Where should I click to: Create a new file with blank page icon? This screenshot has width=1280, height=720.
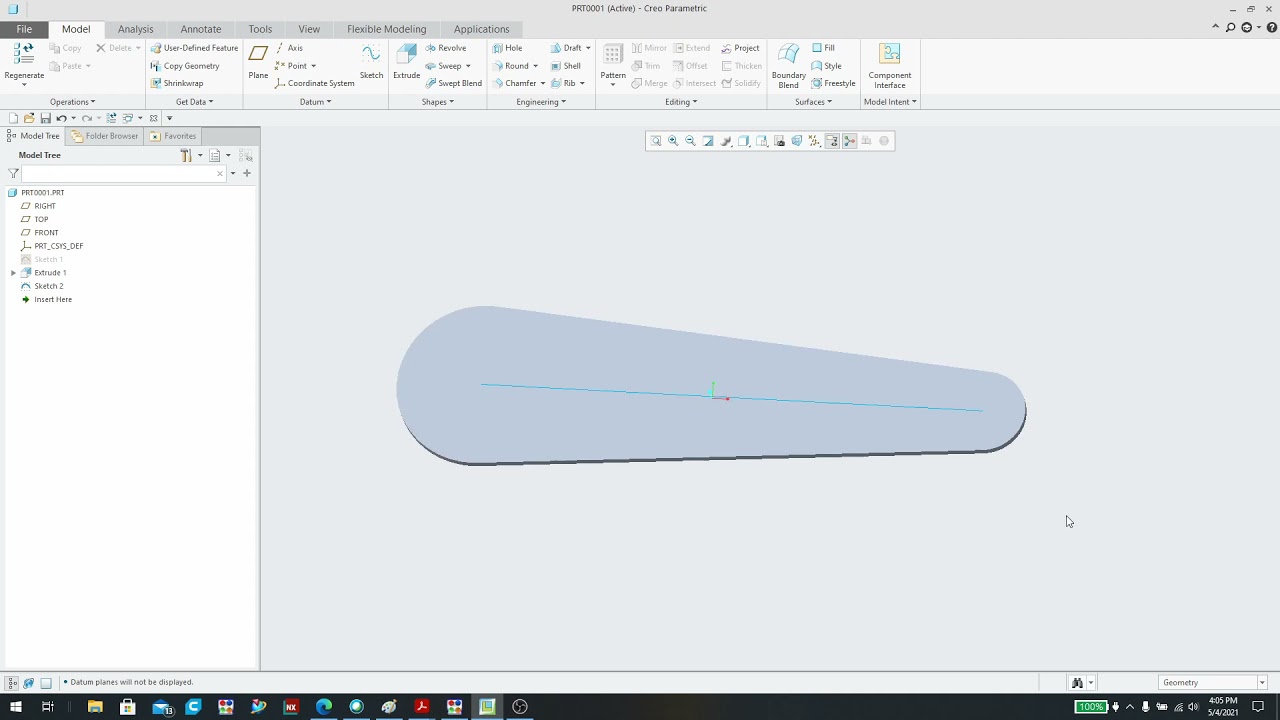tap(13, 118)
